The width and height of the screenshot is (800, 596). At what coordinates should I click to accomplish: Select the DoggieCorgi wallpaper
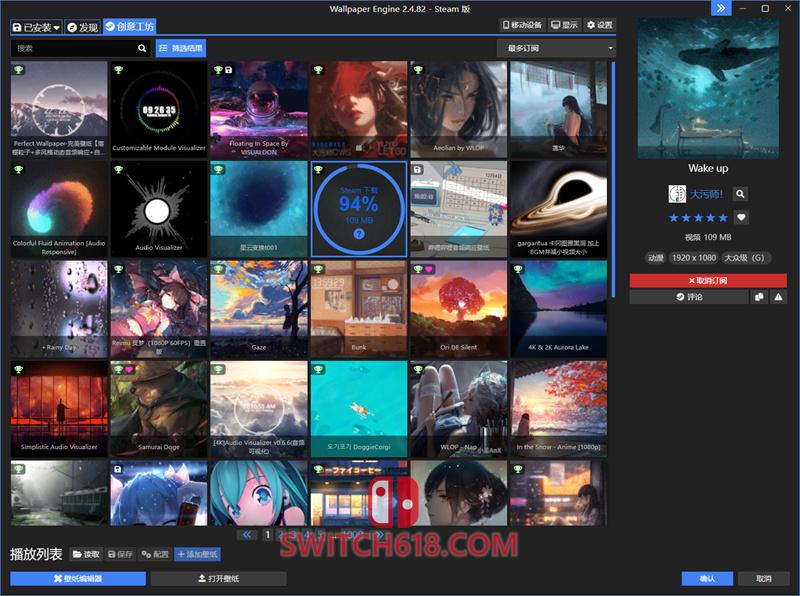pos(359,408)
